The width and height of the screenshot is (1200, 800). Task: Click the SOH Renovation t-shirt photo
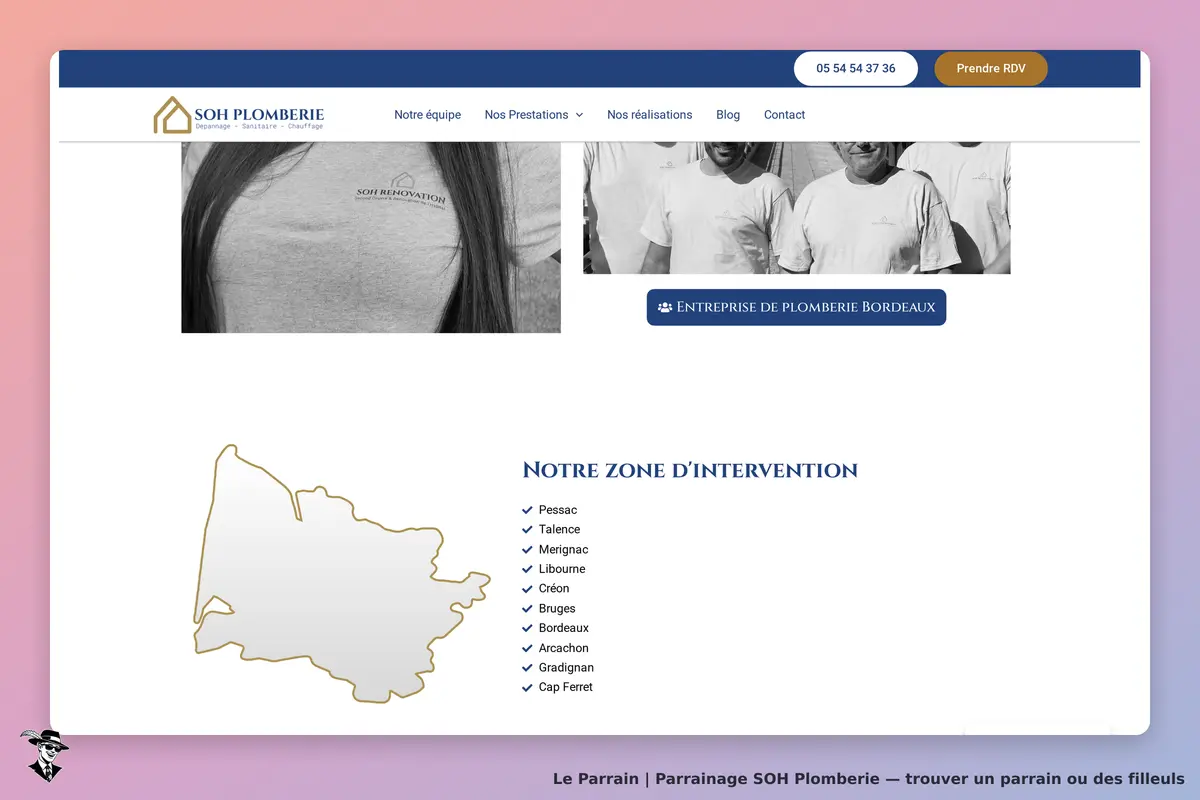pos(371,237)
